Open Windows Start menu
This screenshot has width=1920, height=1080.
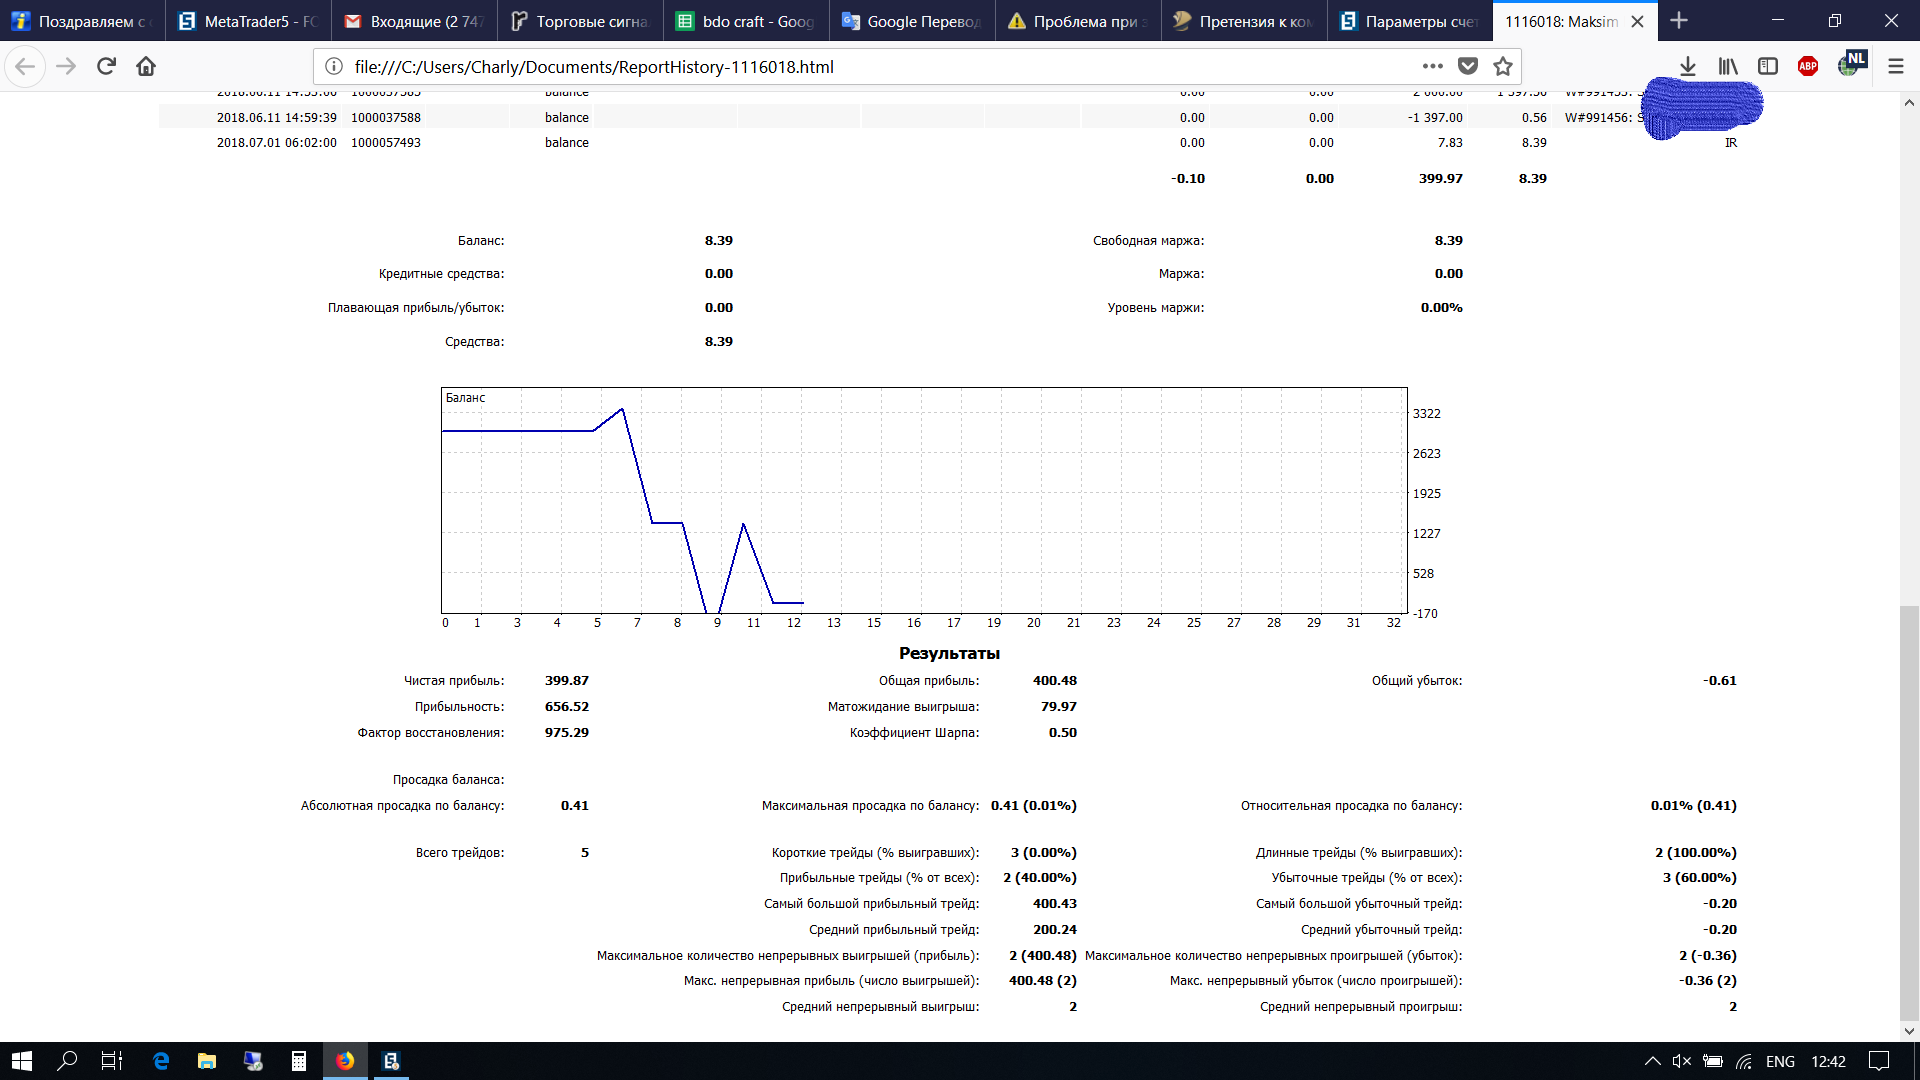pyautogui.click(x=22, y=1061)
